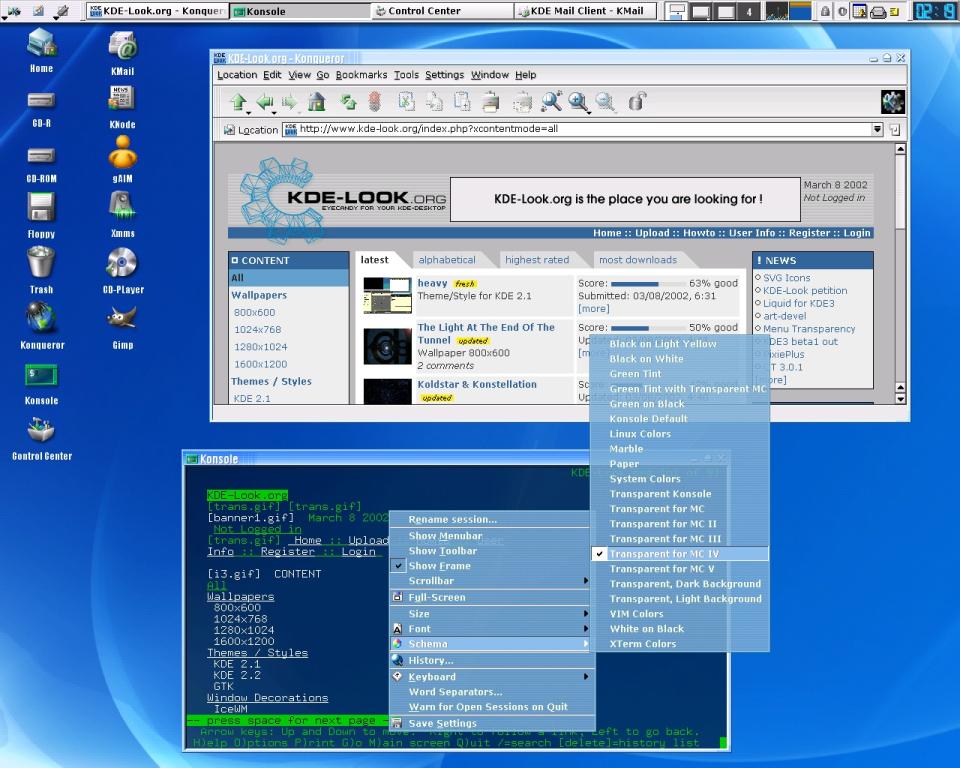Viewport: 960px width, 768px height.
Task: Click the Security padlock toolbar icon
Action: coord(637,102)
